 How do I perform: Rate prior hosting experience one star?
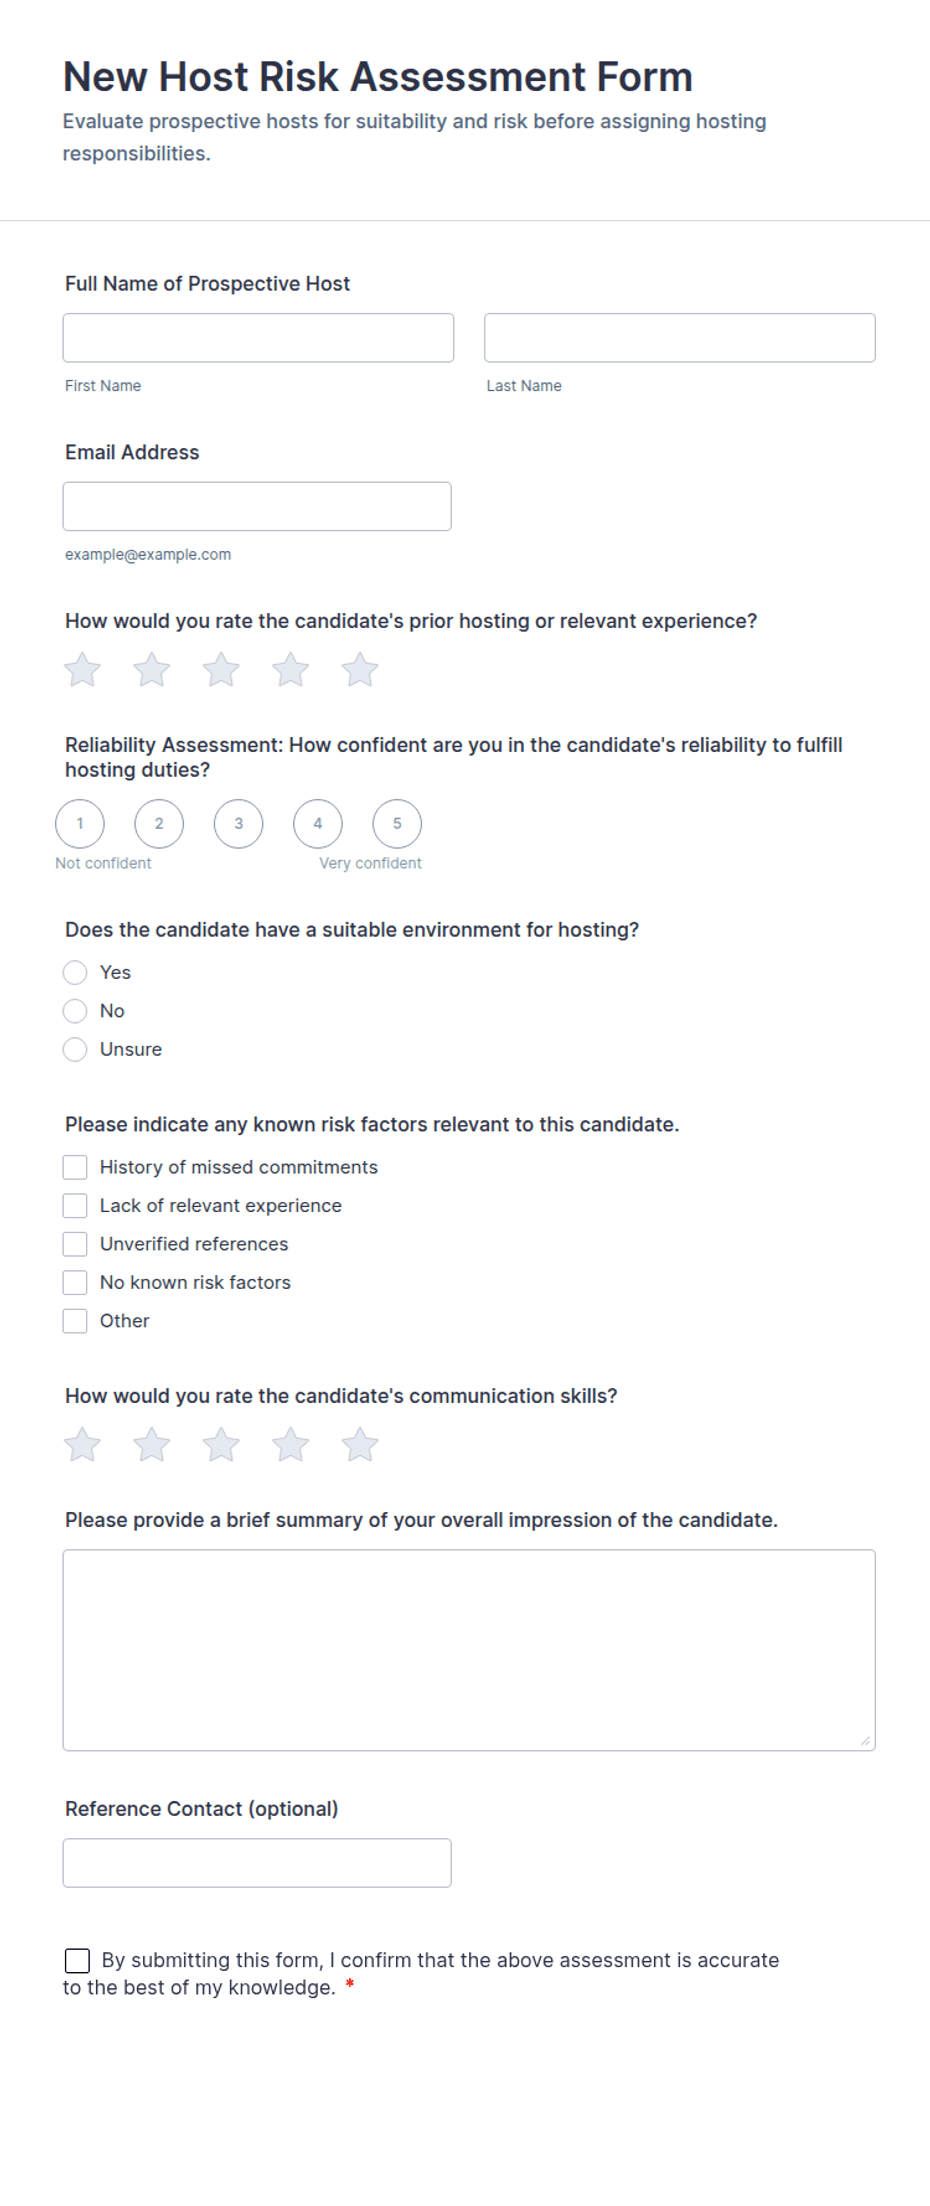click(x=82, y=670)
